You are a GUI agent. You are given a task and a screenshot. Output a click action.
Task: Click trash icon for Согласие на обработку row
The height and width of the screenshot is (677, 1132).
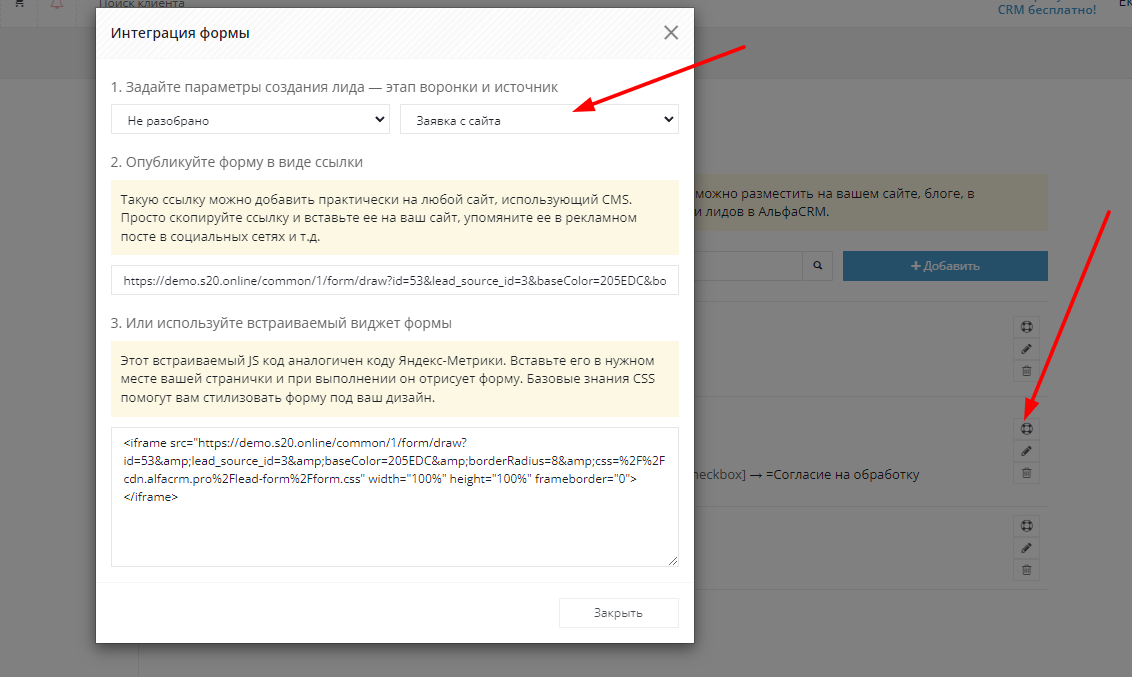point(1027,473)
